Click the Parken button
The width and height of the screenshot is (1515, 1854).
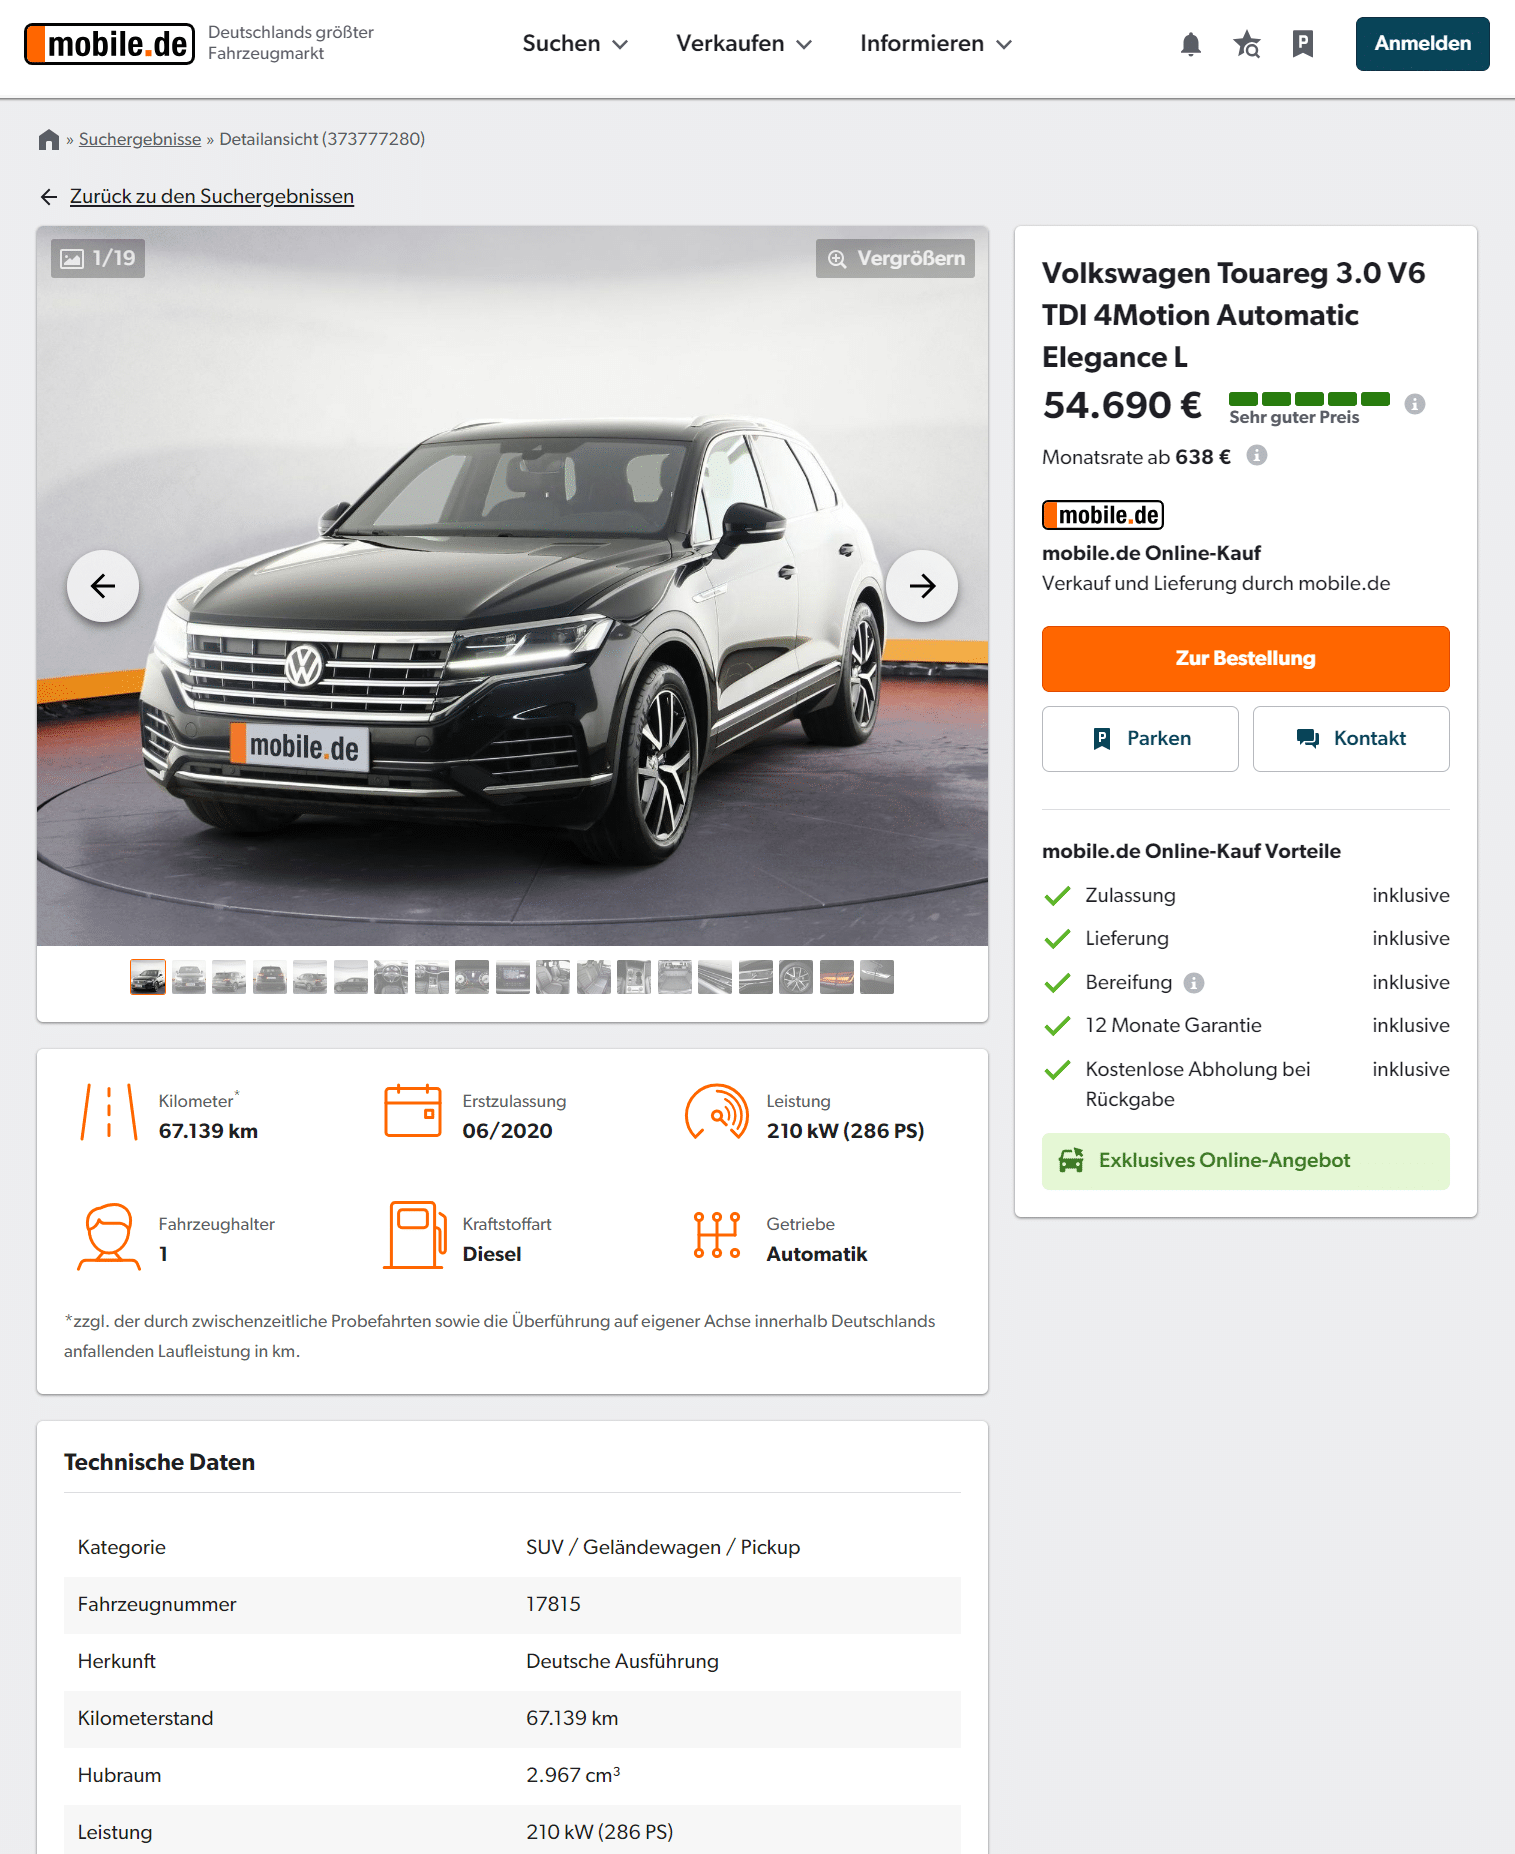tap(1140, 739)
